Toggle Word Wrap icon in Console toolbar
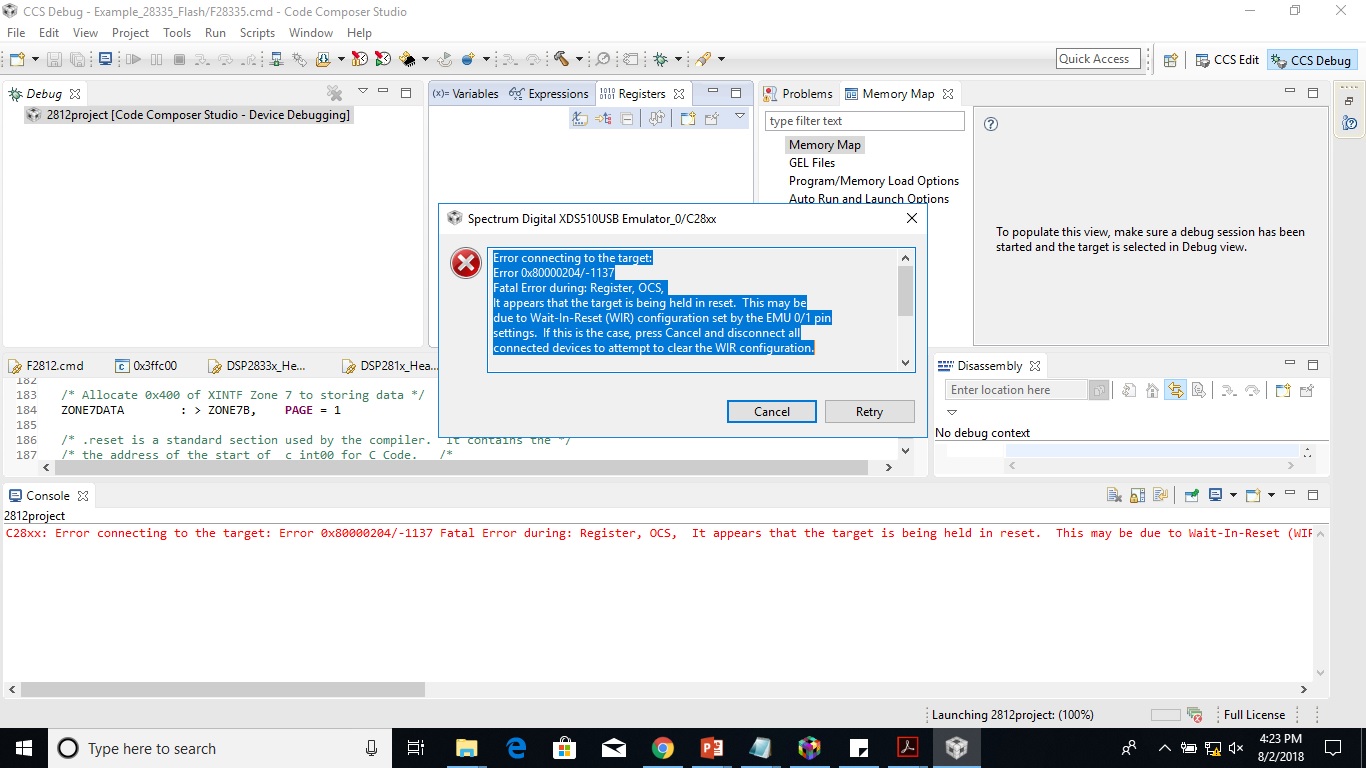Image resolution: width=1366 pixels, height=768 pixels. tap(1160, 495)
